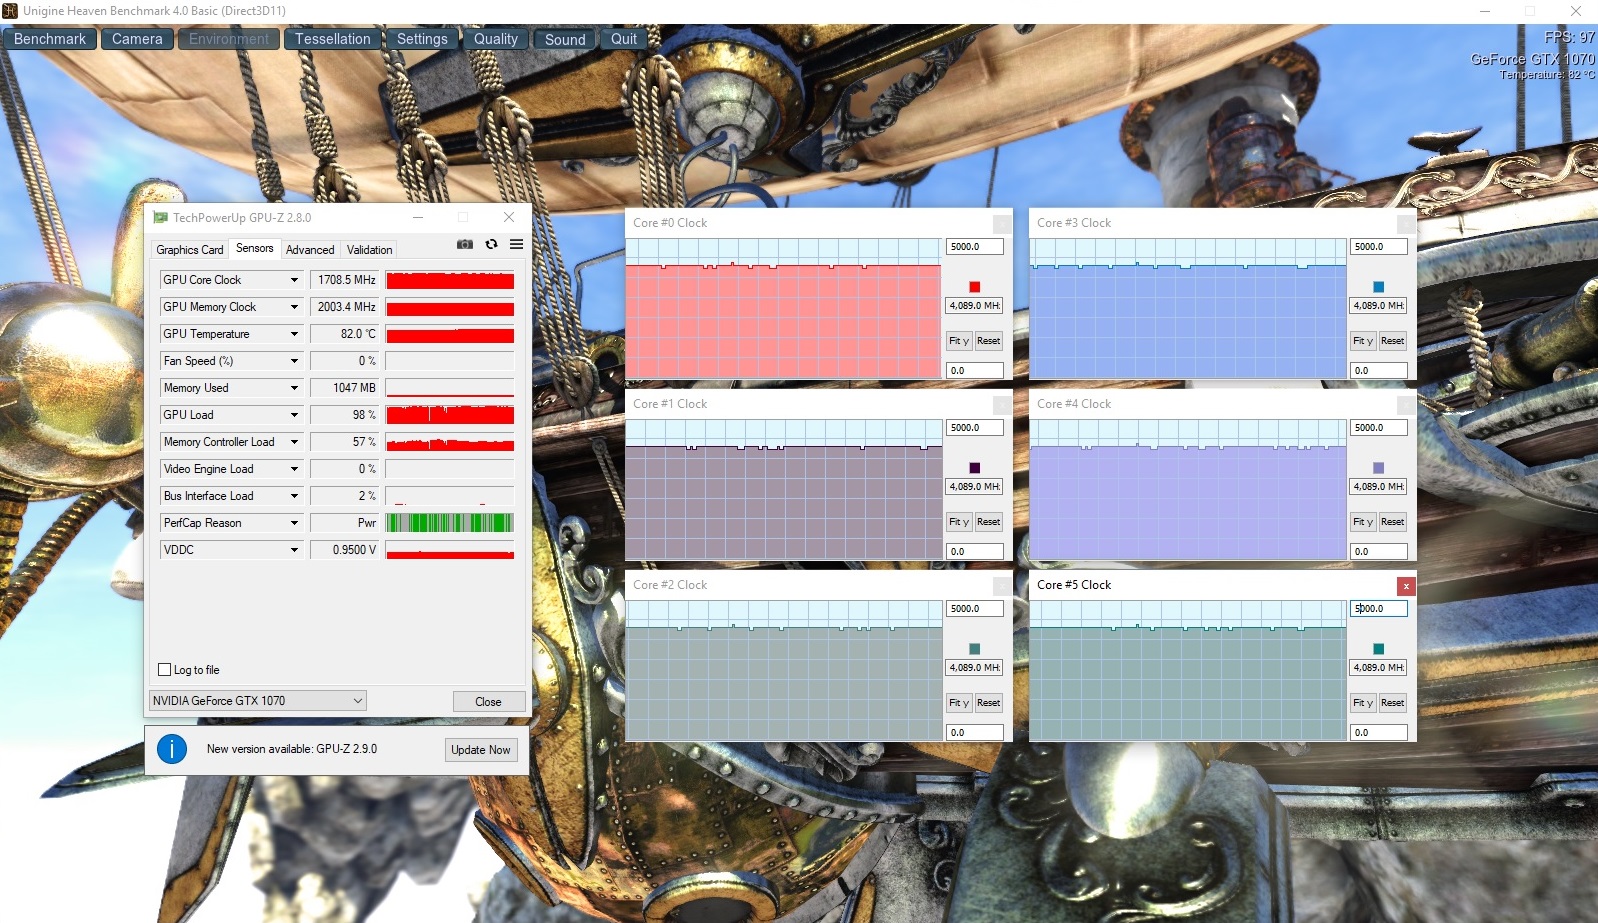
Task: Click the GPU-Z refresh icon
Action: tap(491, 244)
